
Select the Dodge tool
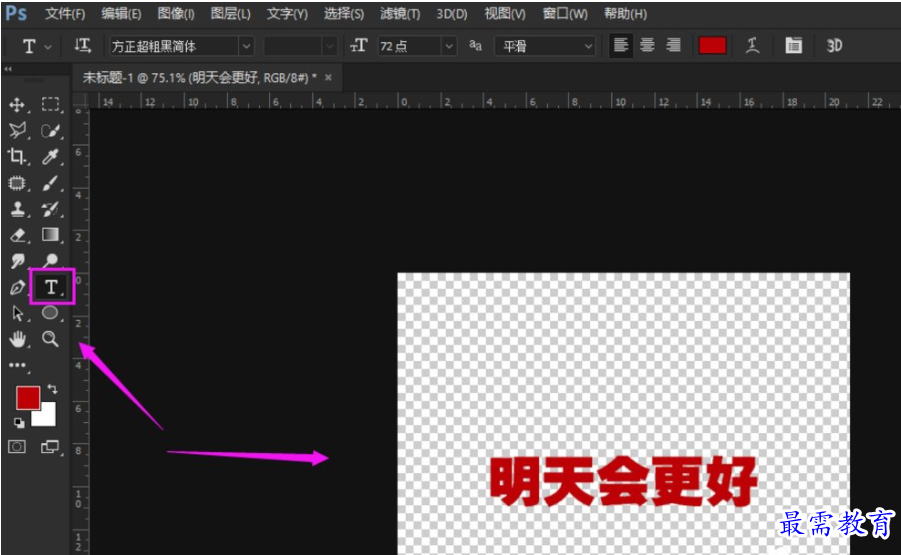coord(50,261)
